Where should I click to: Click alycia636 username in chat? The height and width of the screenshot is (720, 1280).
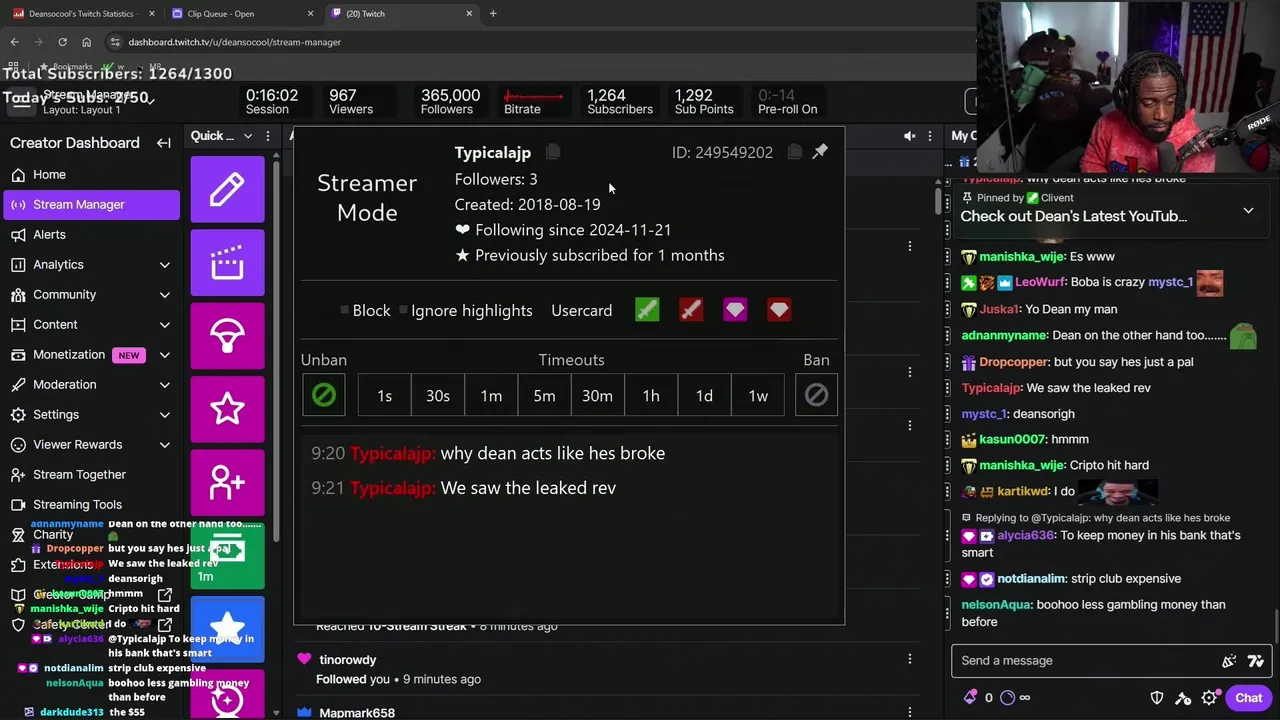click(1025, 535)
